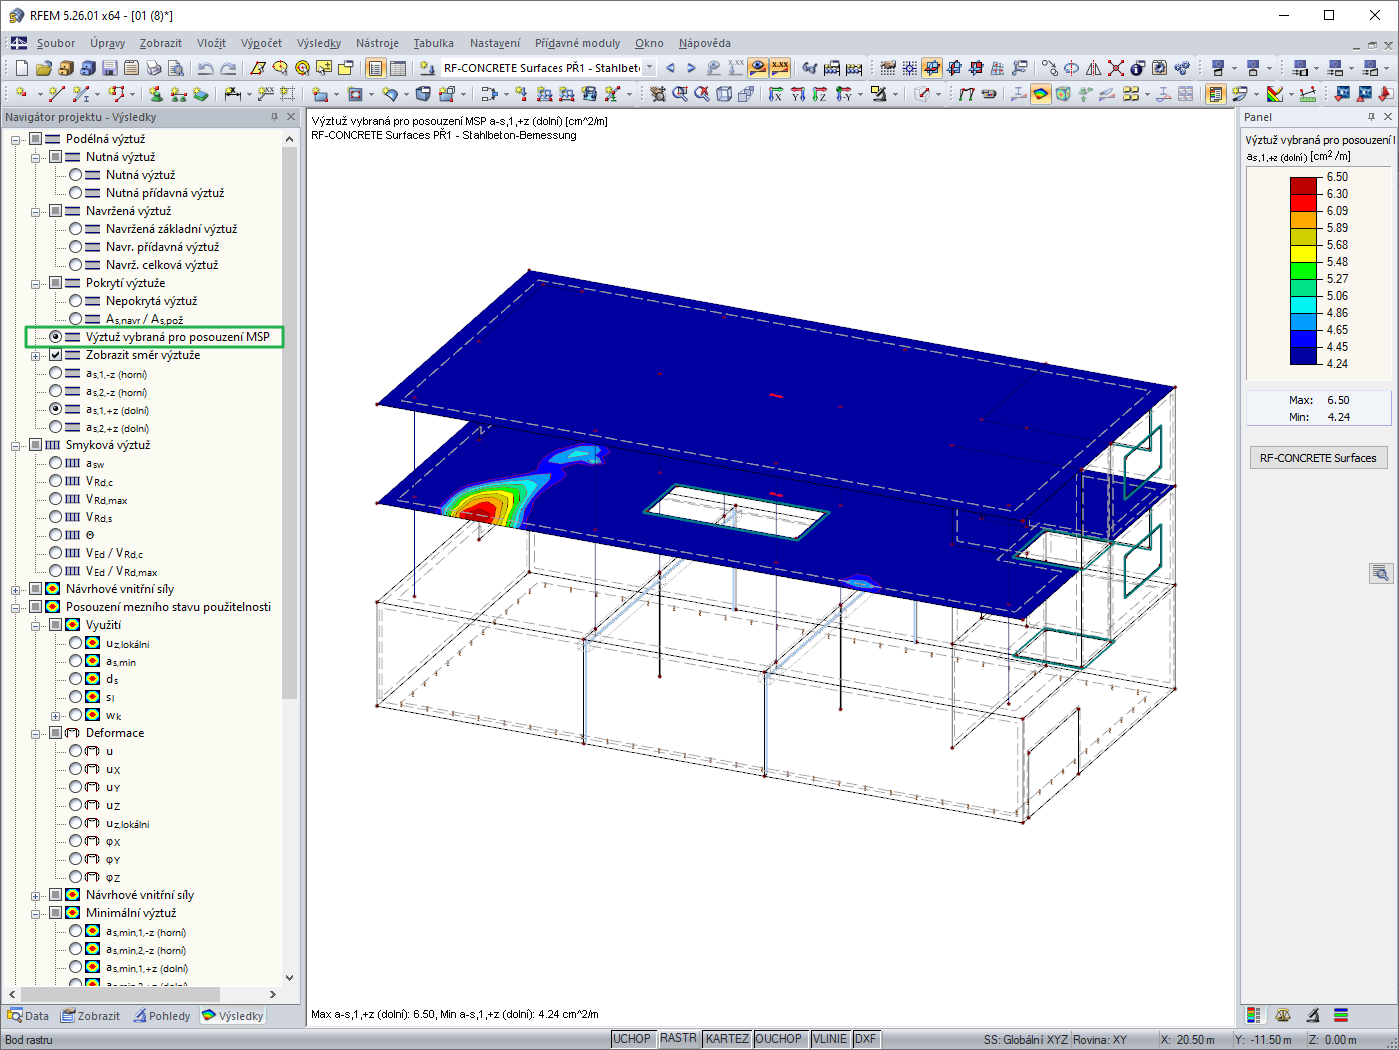Expand Zobrazit směr výztuže tree node
Image resolution: width=1399 pixels, height=1050 pixels.
pyautogui.click(x=36, y=355)
